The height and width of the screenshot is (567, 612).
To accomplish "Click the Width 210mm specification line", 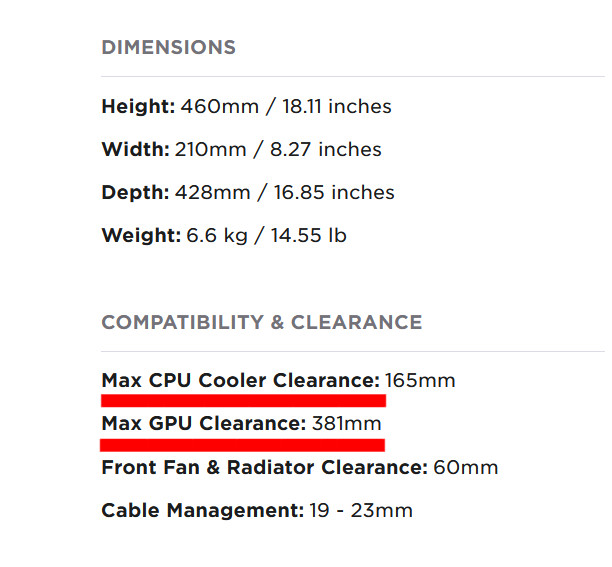I will click(241, 149).
